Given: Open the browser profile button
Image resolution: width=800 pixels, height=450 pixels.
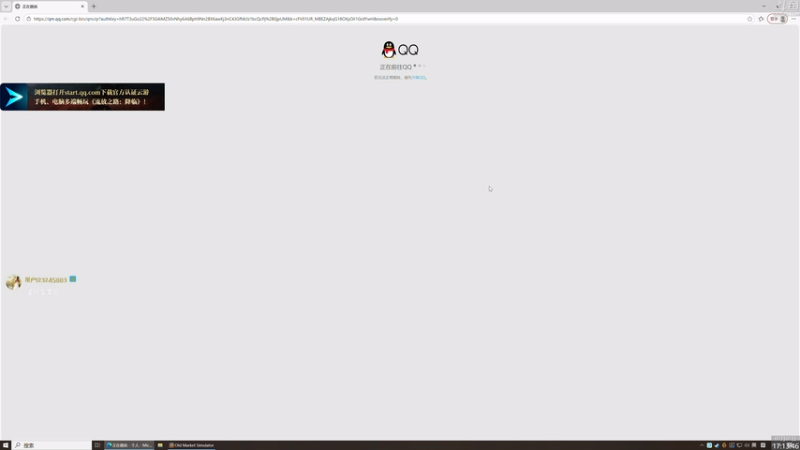Looking at the screenshot, I should pos(778,19).
